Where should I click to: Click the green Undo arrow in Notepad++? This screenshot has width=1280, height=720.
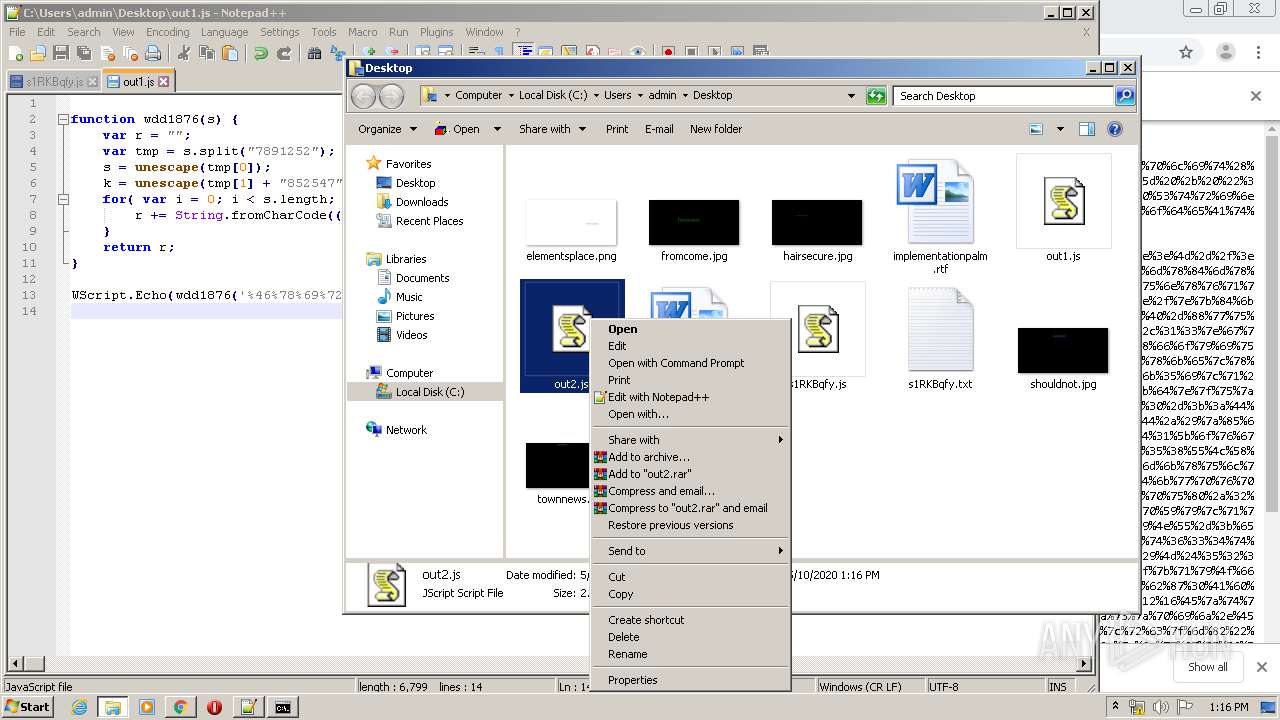click(260, 53)
